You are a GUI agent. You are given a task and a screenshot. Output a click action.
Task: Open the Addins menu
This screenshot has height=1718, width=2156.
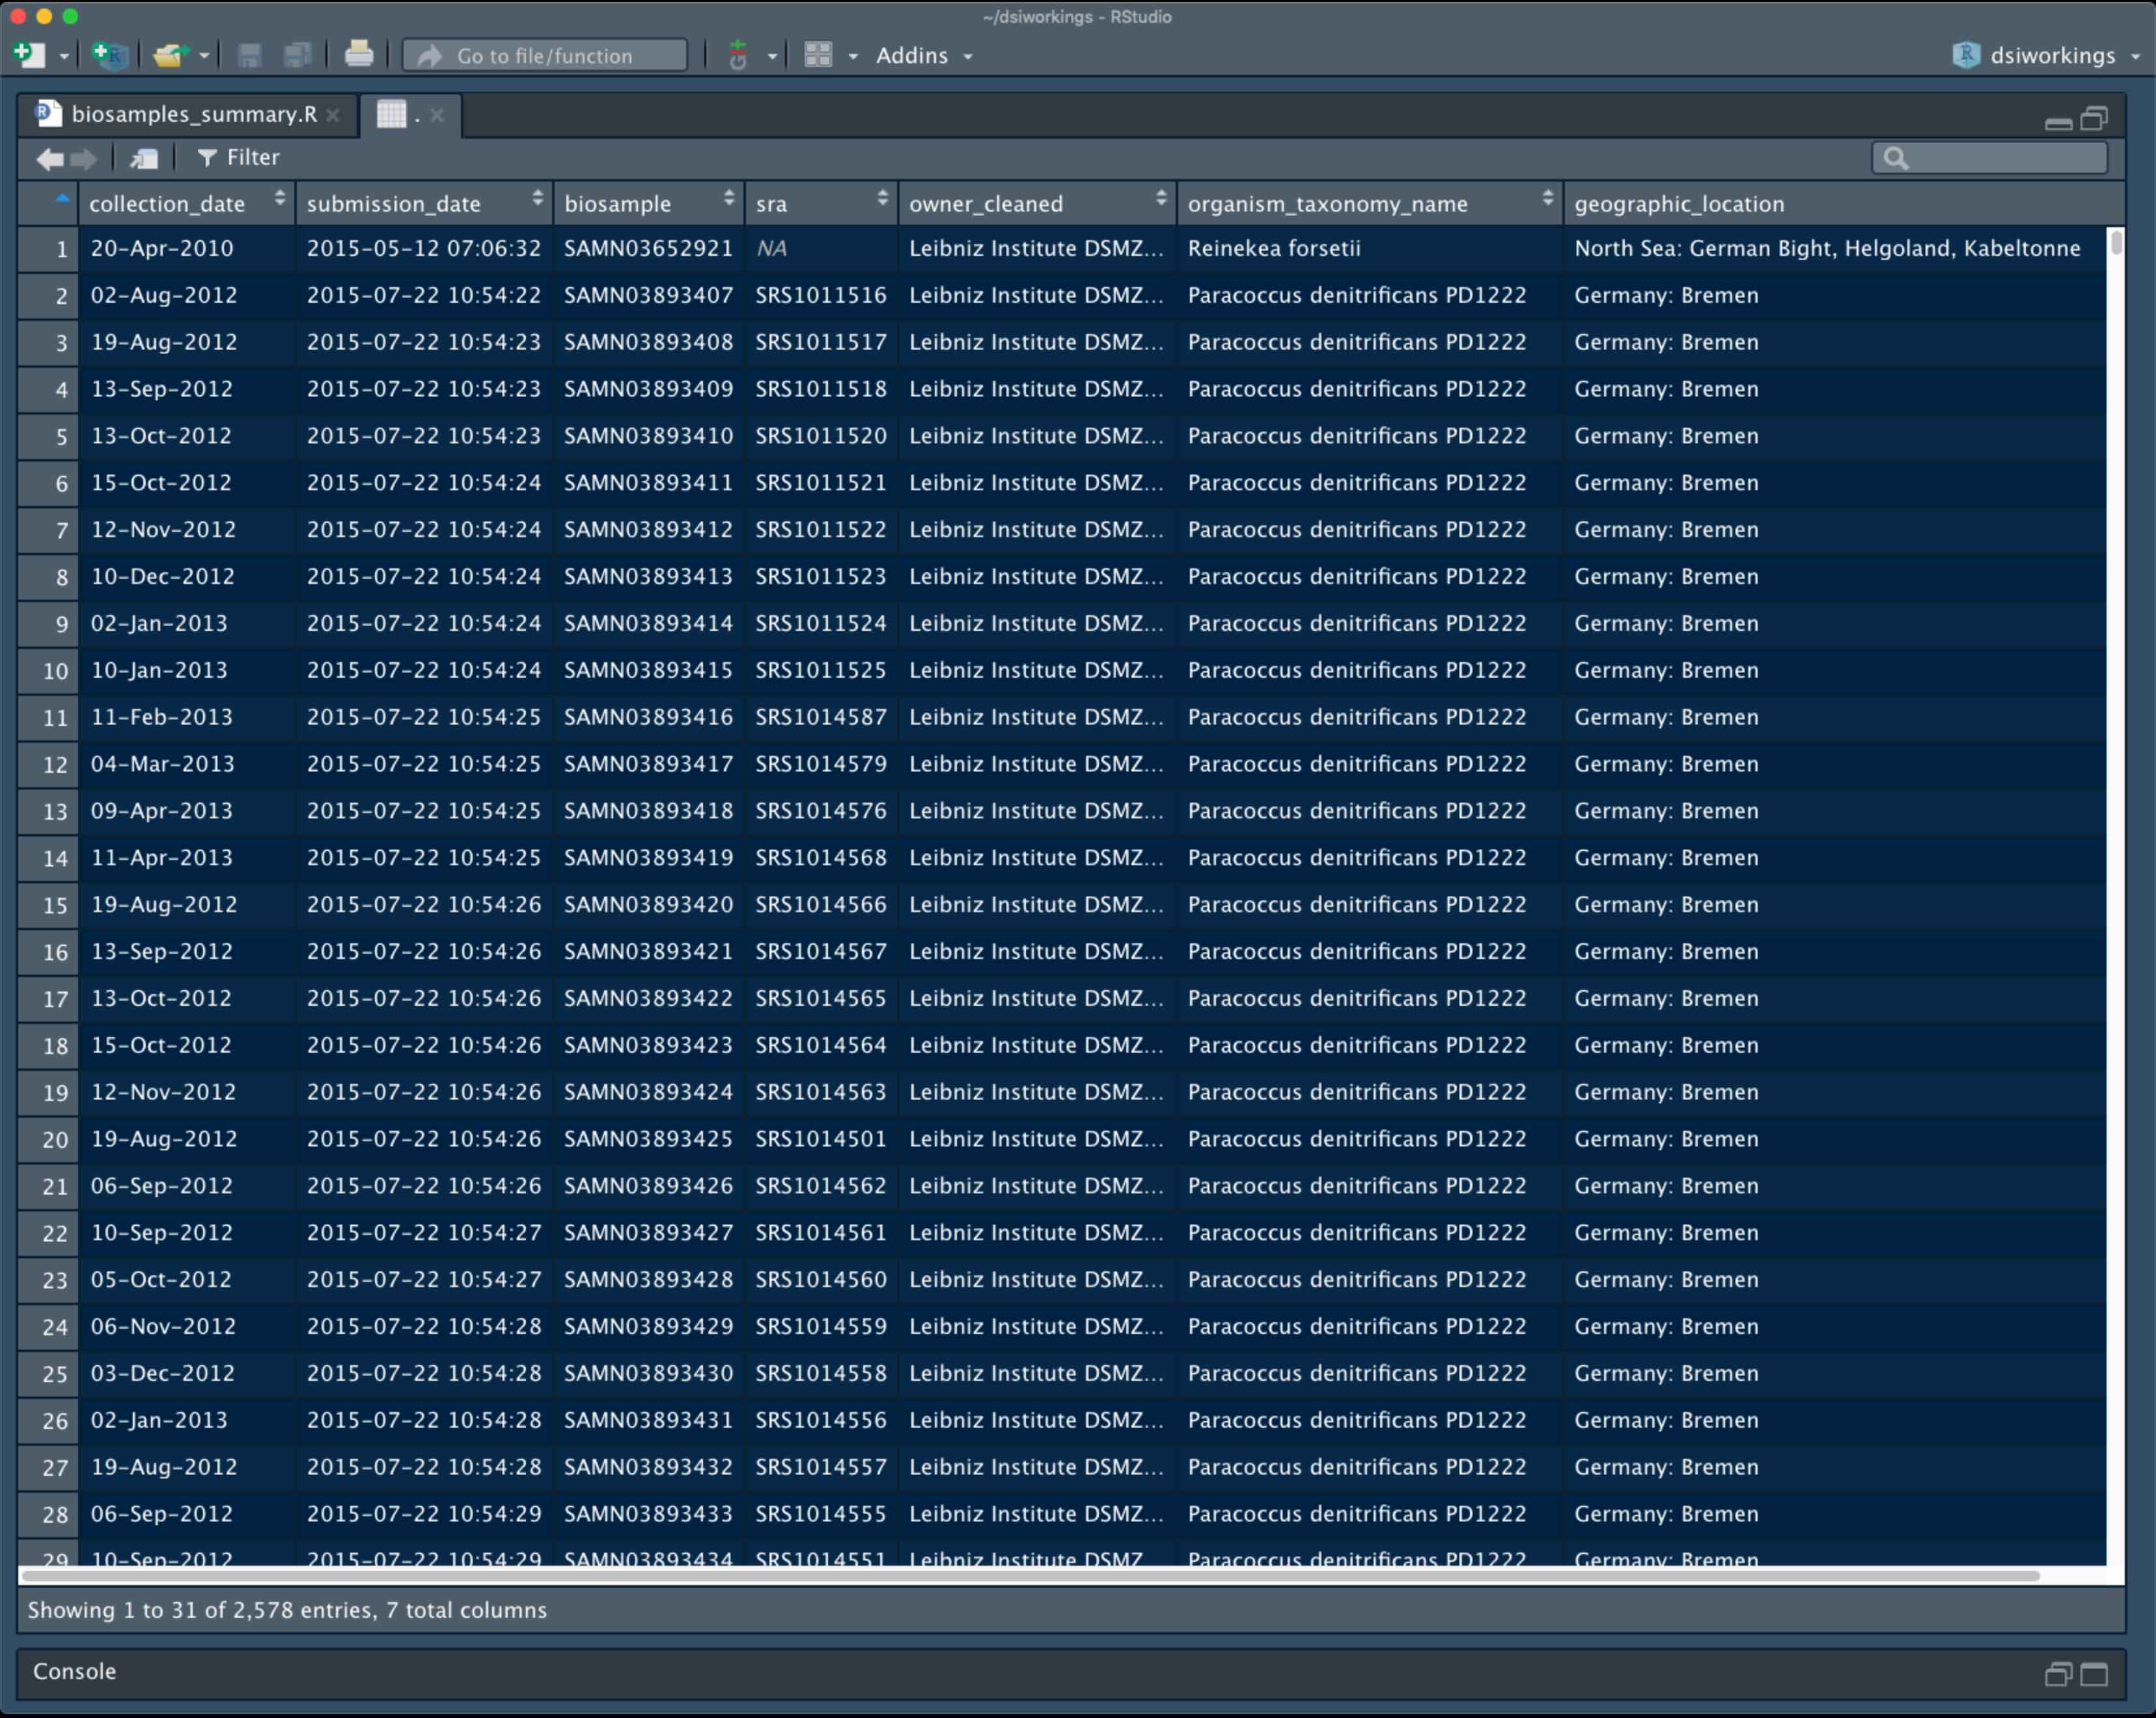pos(924,56)
